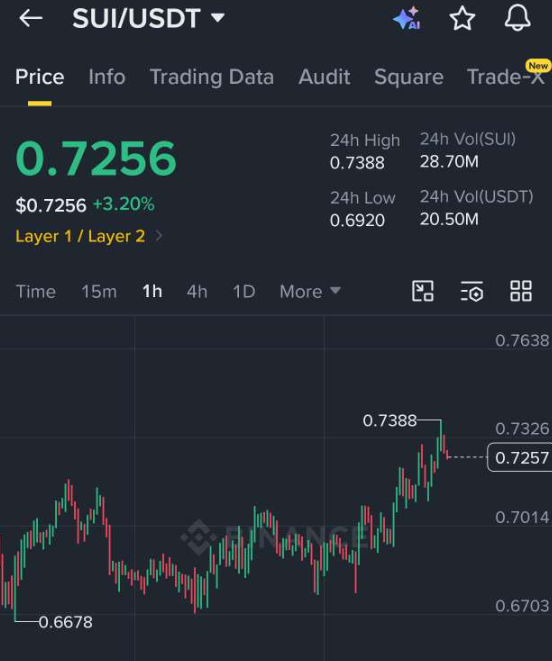This screenshot has width=552, height=661.
Task: Click the 0.7388 chart high label
Action: click(x=390, y=420)
